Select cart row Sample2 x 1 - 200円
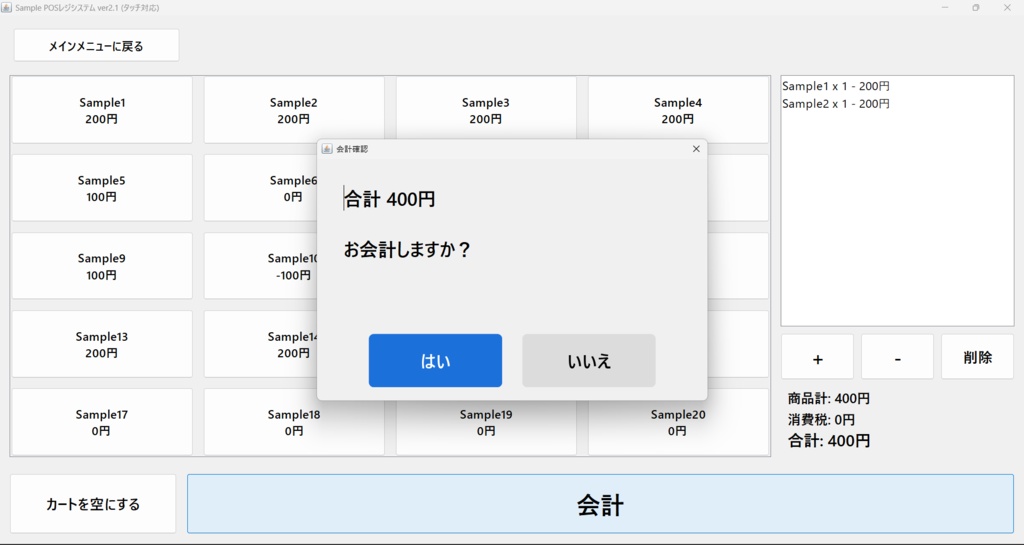 (x=897, y=104)
